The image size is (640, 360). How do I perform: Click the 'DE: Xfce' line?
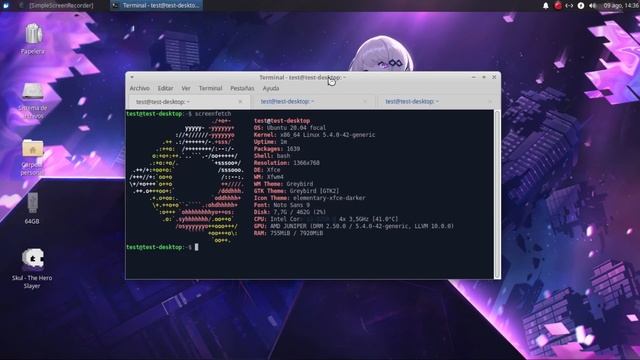click(x=267, y=170)
